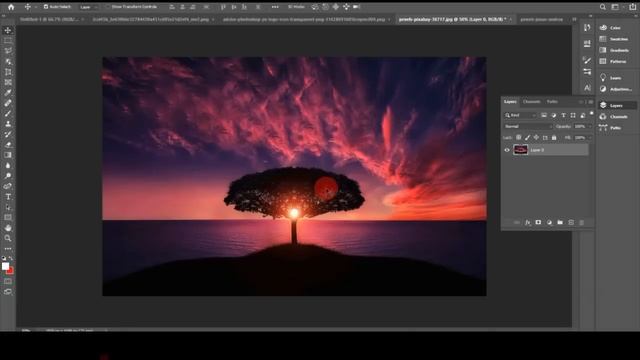Click the white foreground color swatch
This screenshot has width=640, height=360.
pyautogui.click(x=5, y=266)
